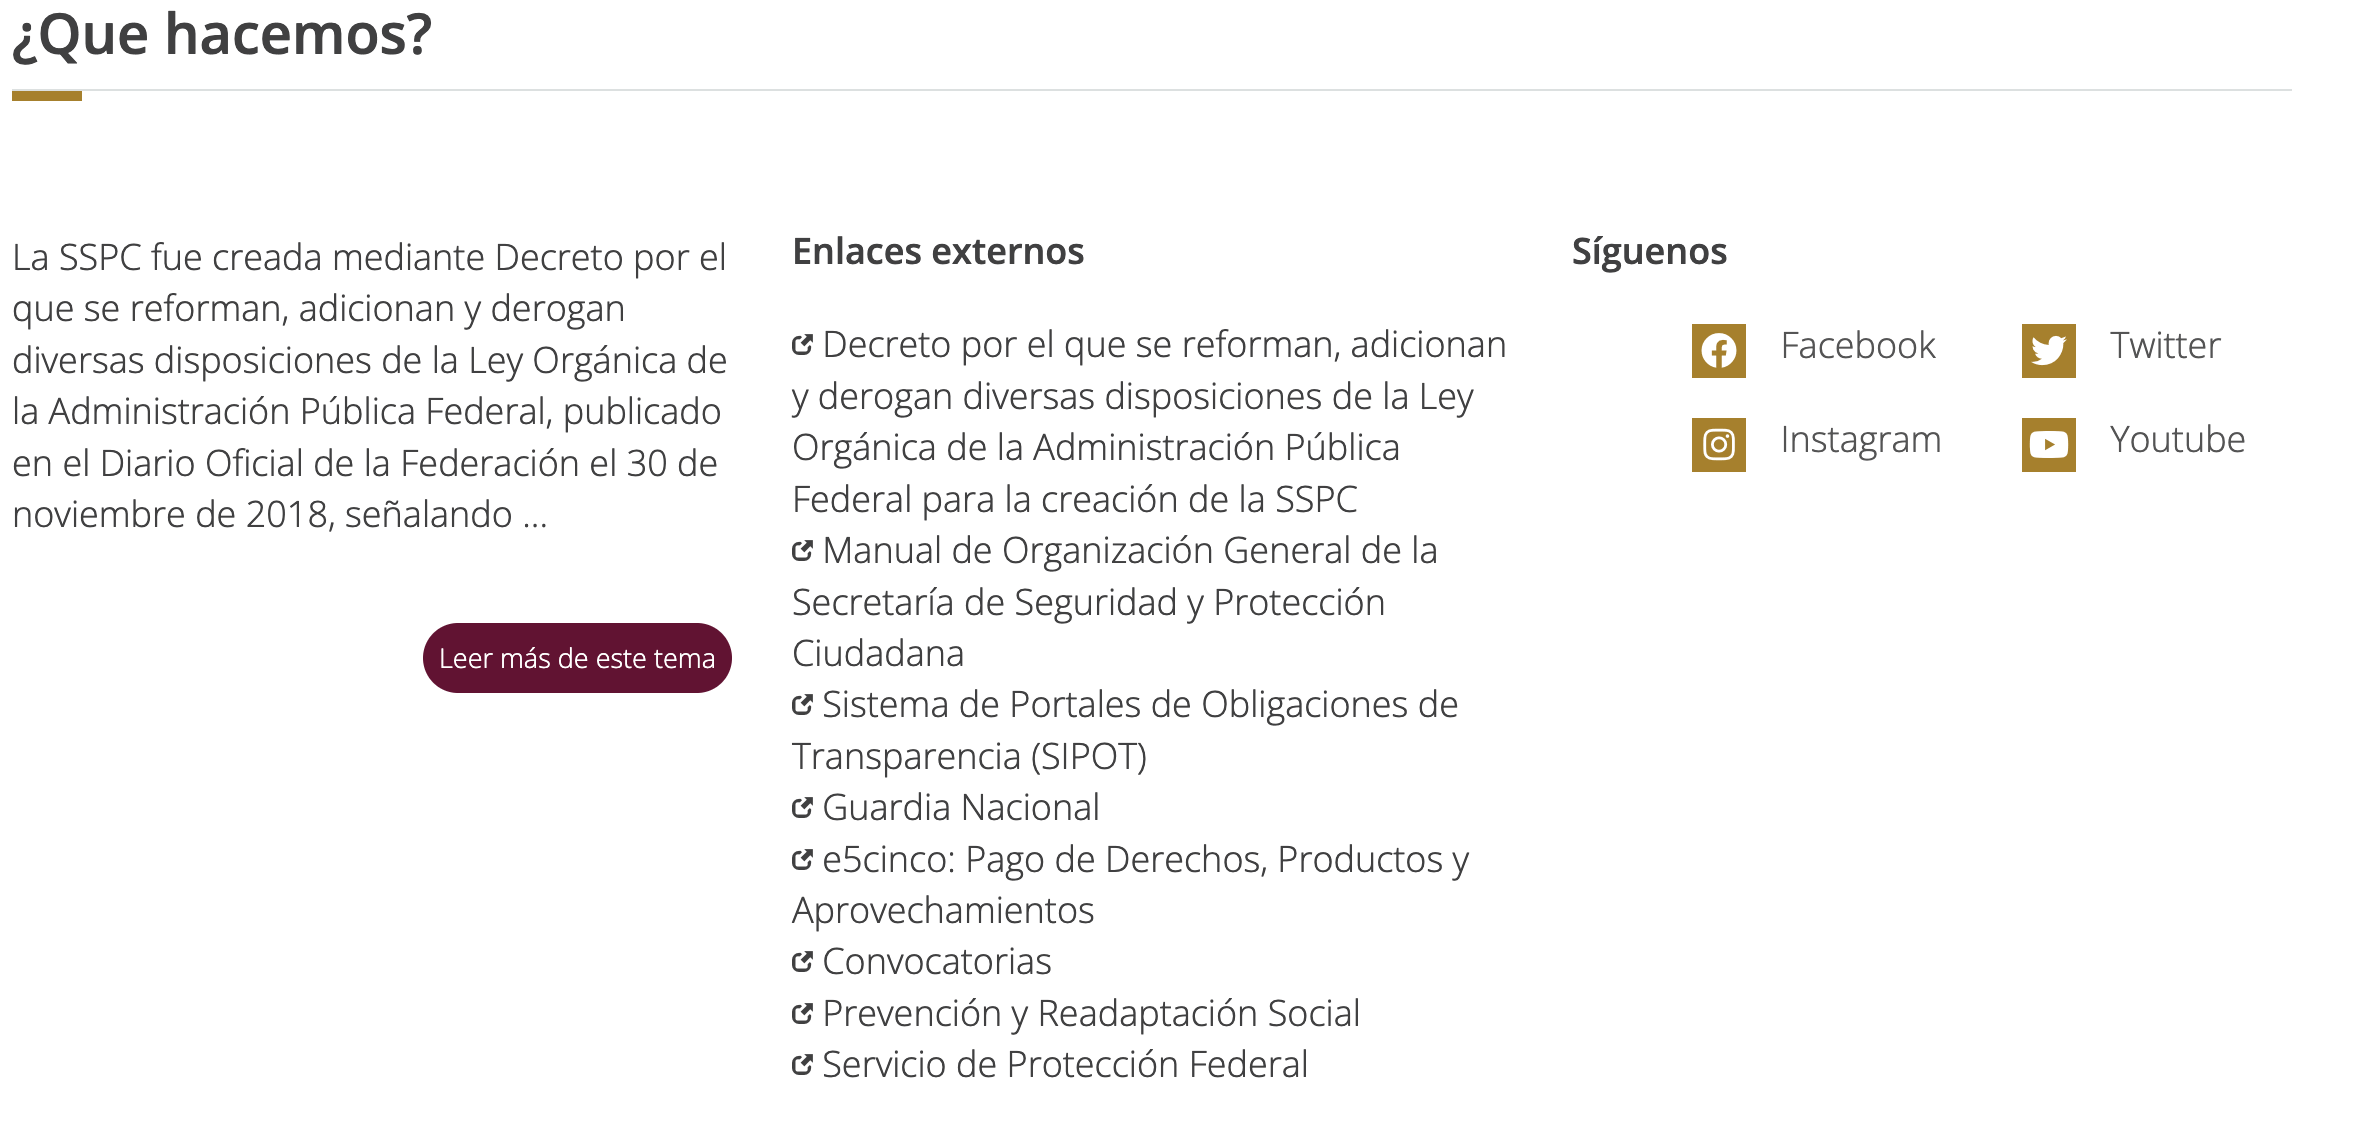The height and width of the screenshot is (1136, 2366).
Task: Click external-link icon beside Prevención y Readaptación Social
Action: tap(802, 1013)
